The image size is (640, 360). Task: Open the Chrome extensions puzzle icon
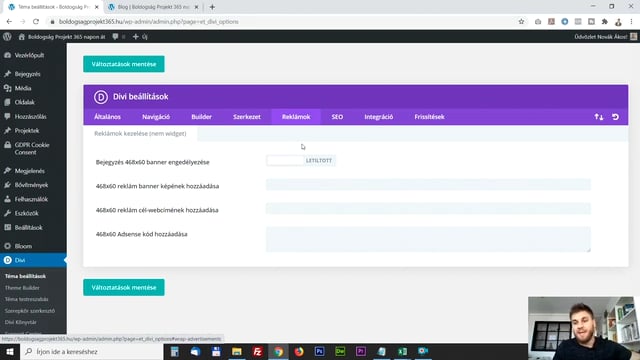pos(604,22)
